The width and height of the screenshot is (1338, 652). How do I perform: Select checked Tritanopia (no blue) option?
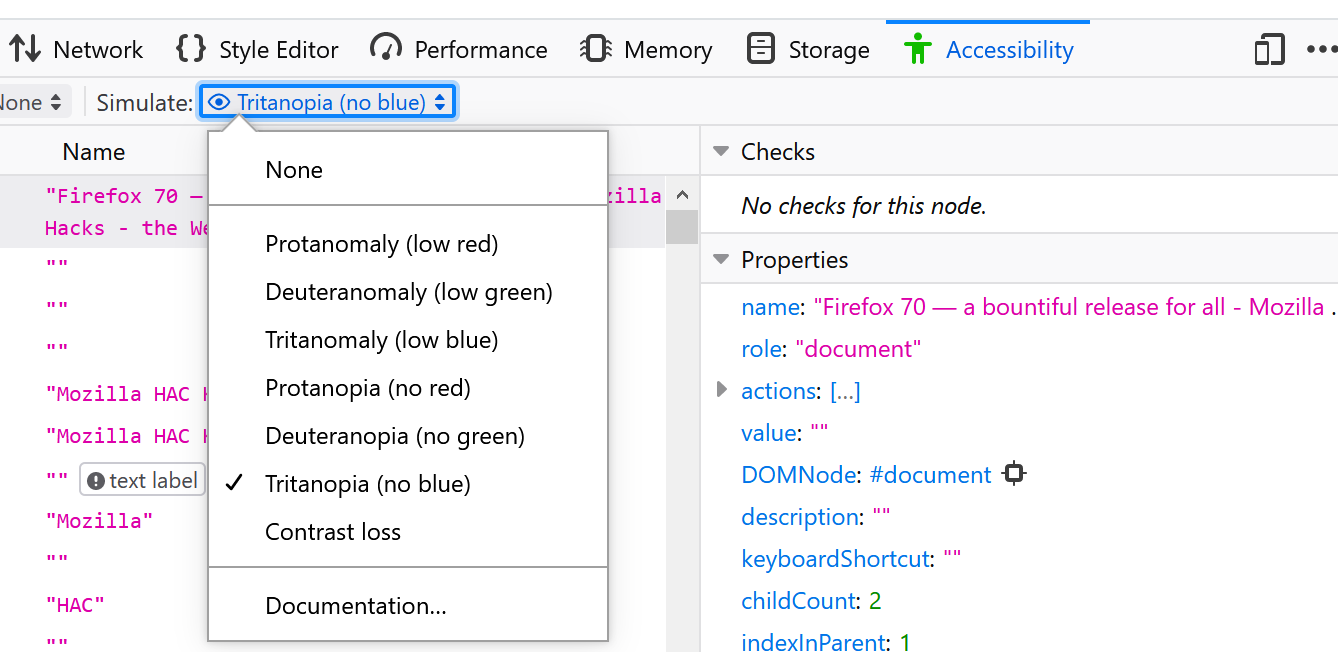[x=408, y=484]
